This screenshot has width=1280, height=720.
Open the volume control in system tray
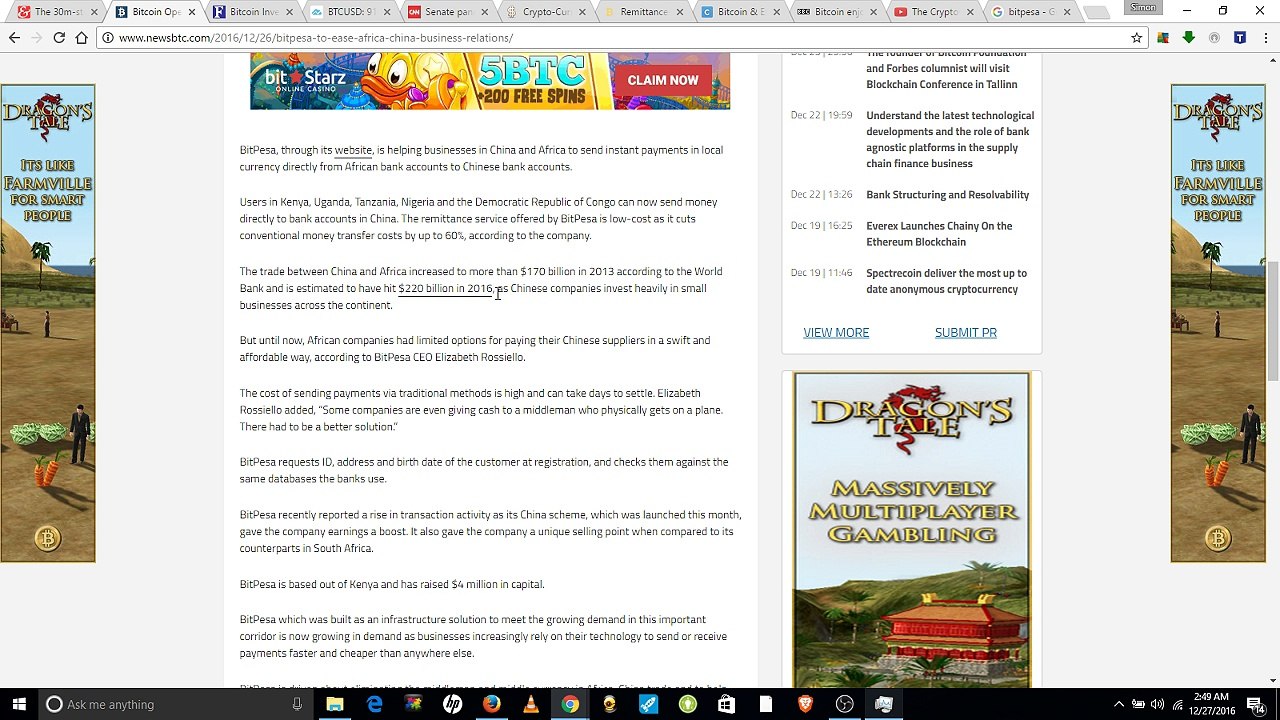coord(1157,704)
